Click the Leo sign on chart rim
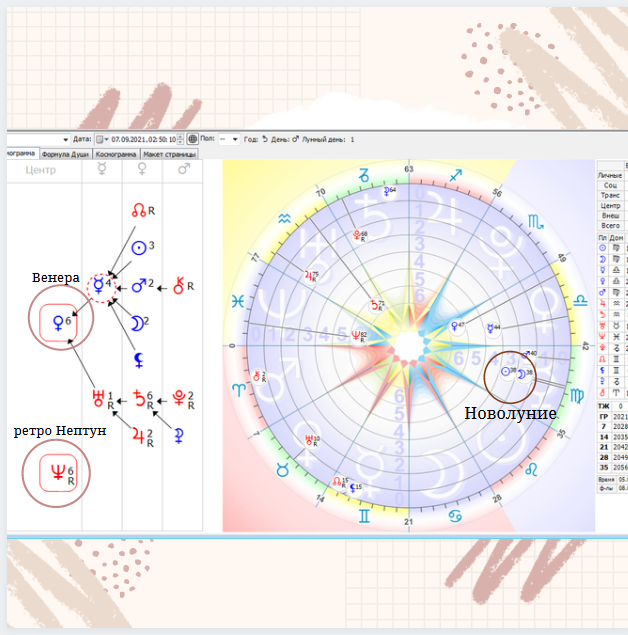Screen dimensions: 628x635 (531, 470)
